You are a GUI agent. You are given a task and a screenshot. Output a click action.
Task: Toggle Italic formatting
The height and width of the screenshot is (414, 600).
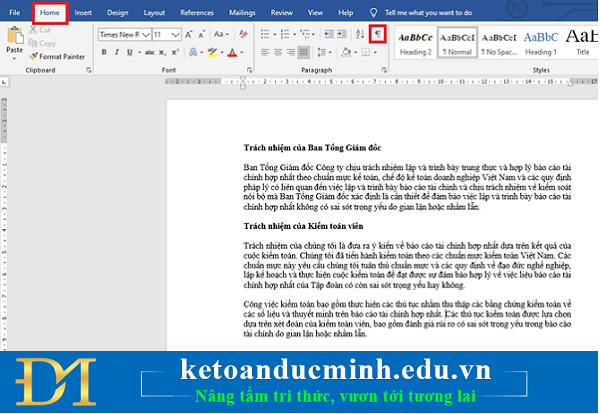pos(117,52)
